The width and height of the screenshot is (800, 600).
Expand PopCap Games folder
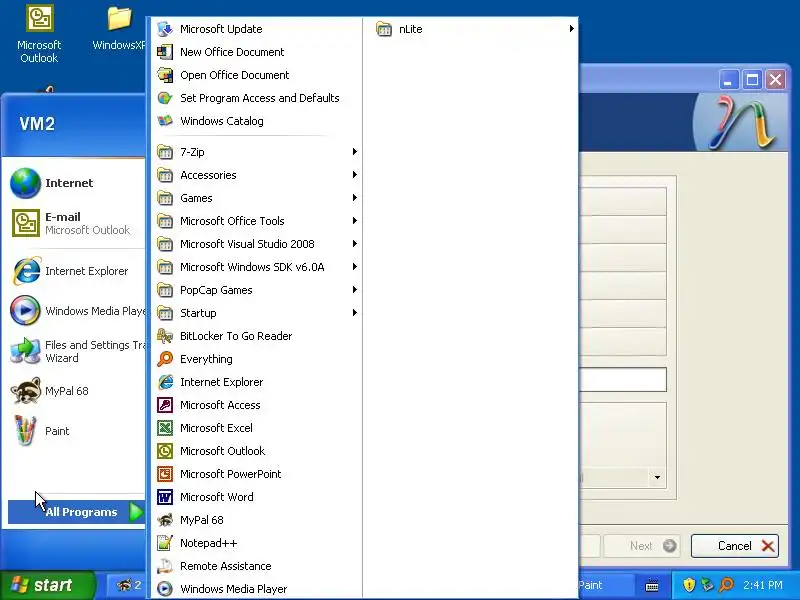[257, 289]
